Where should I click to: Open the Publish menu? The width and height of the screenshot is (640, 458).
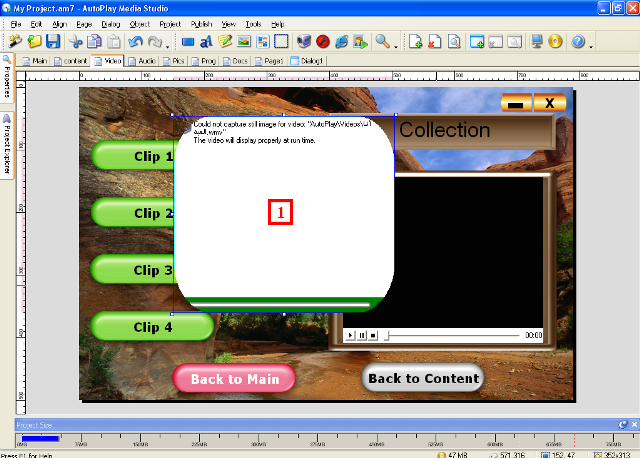click(201, 23)
